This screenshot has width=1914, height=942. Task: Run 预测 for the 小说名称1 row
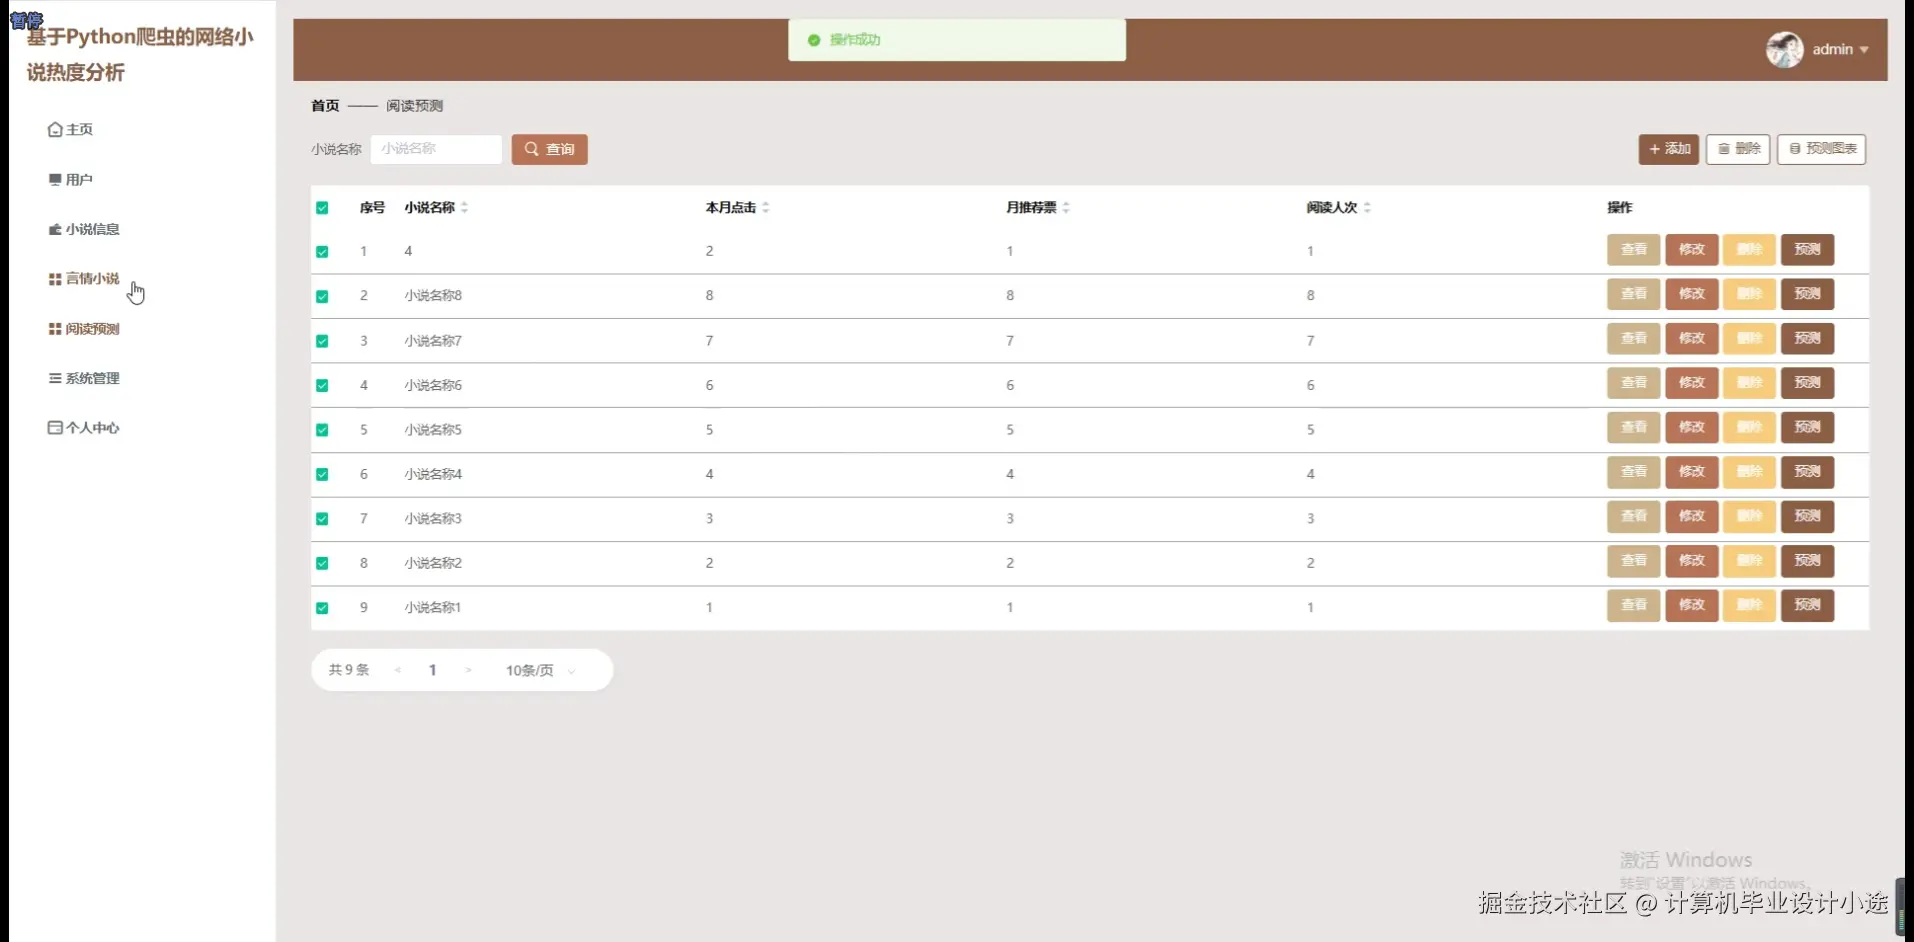[x=1808, y=606]
